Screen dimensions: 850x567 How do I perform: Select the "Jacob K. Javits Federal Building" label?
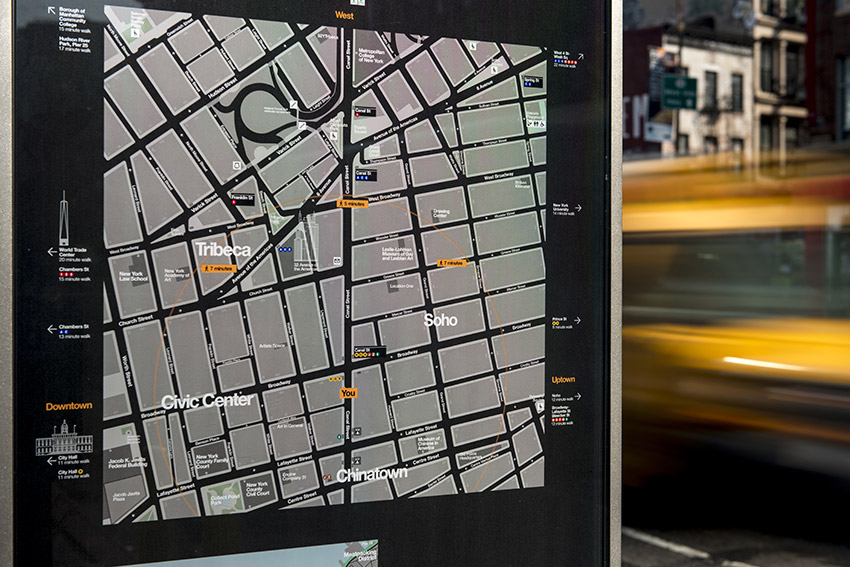127,462
